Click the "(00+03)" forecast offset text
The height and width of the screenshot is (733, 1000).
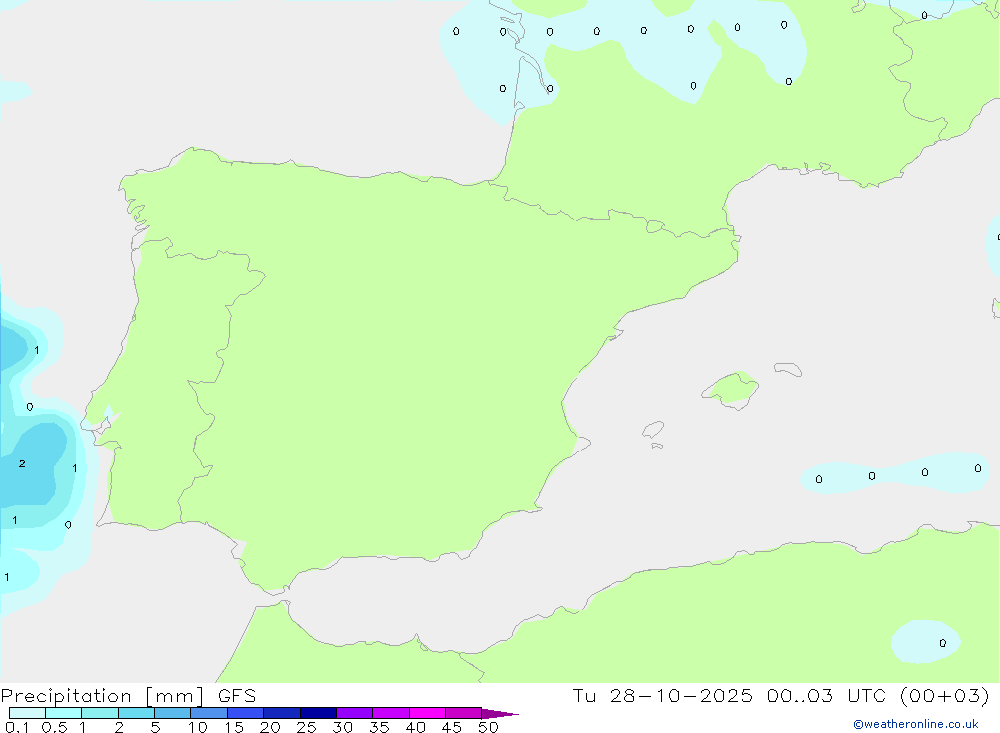945,695
